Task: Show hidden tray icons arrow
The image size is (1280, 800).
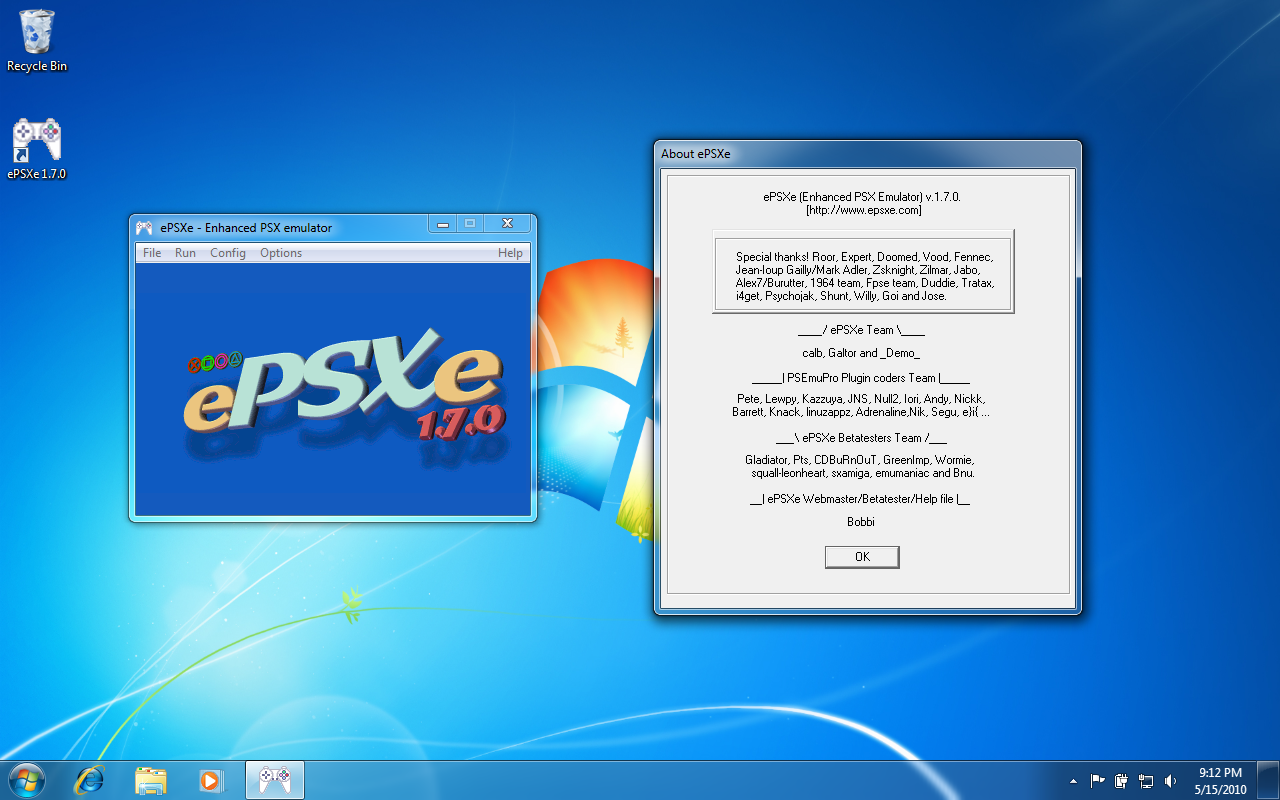Action: [x=1074, y=780]
